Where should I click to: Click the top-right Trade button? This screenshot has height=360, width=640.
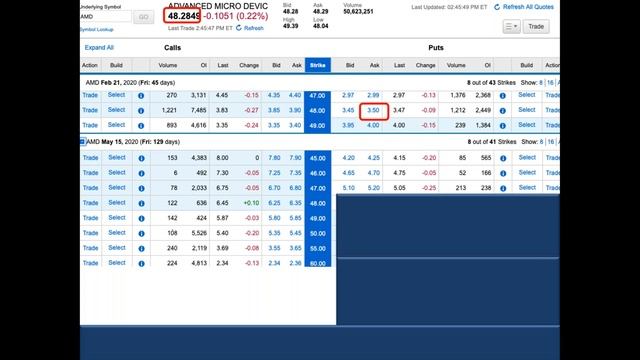click(536, 27)
